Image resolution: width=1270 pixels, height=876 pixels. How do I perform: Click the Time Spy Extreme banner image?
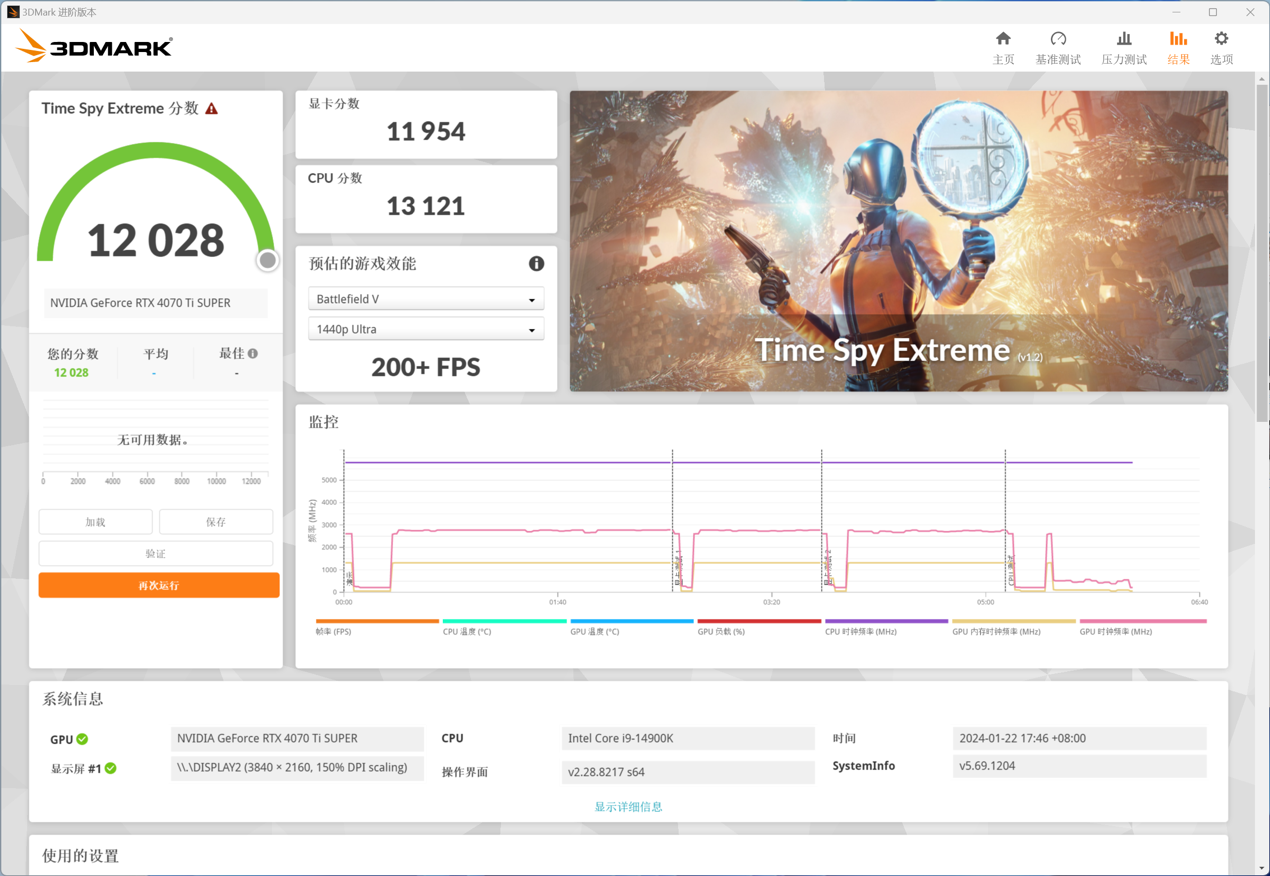click(898, 241)
